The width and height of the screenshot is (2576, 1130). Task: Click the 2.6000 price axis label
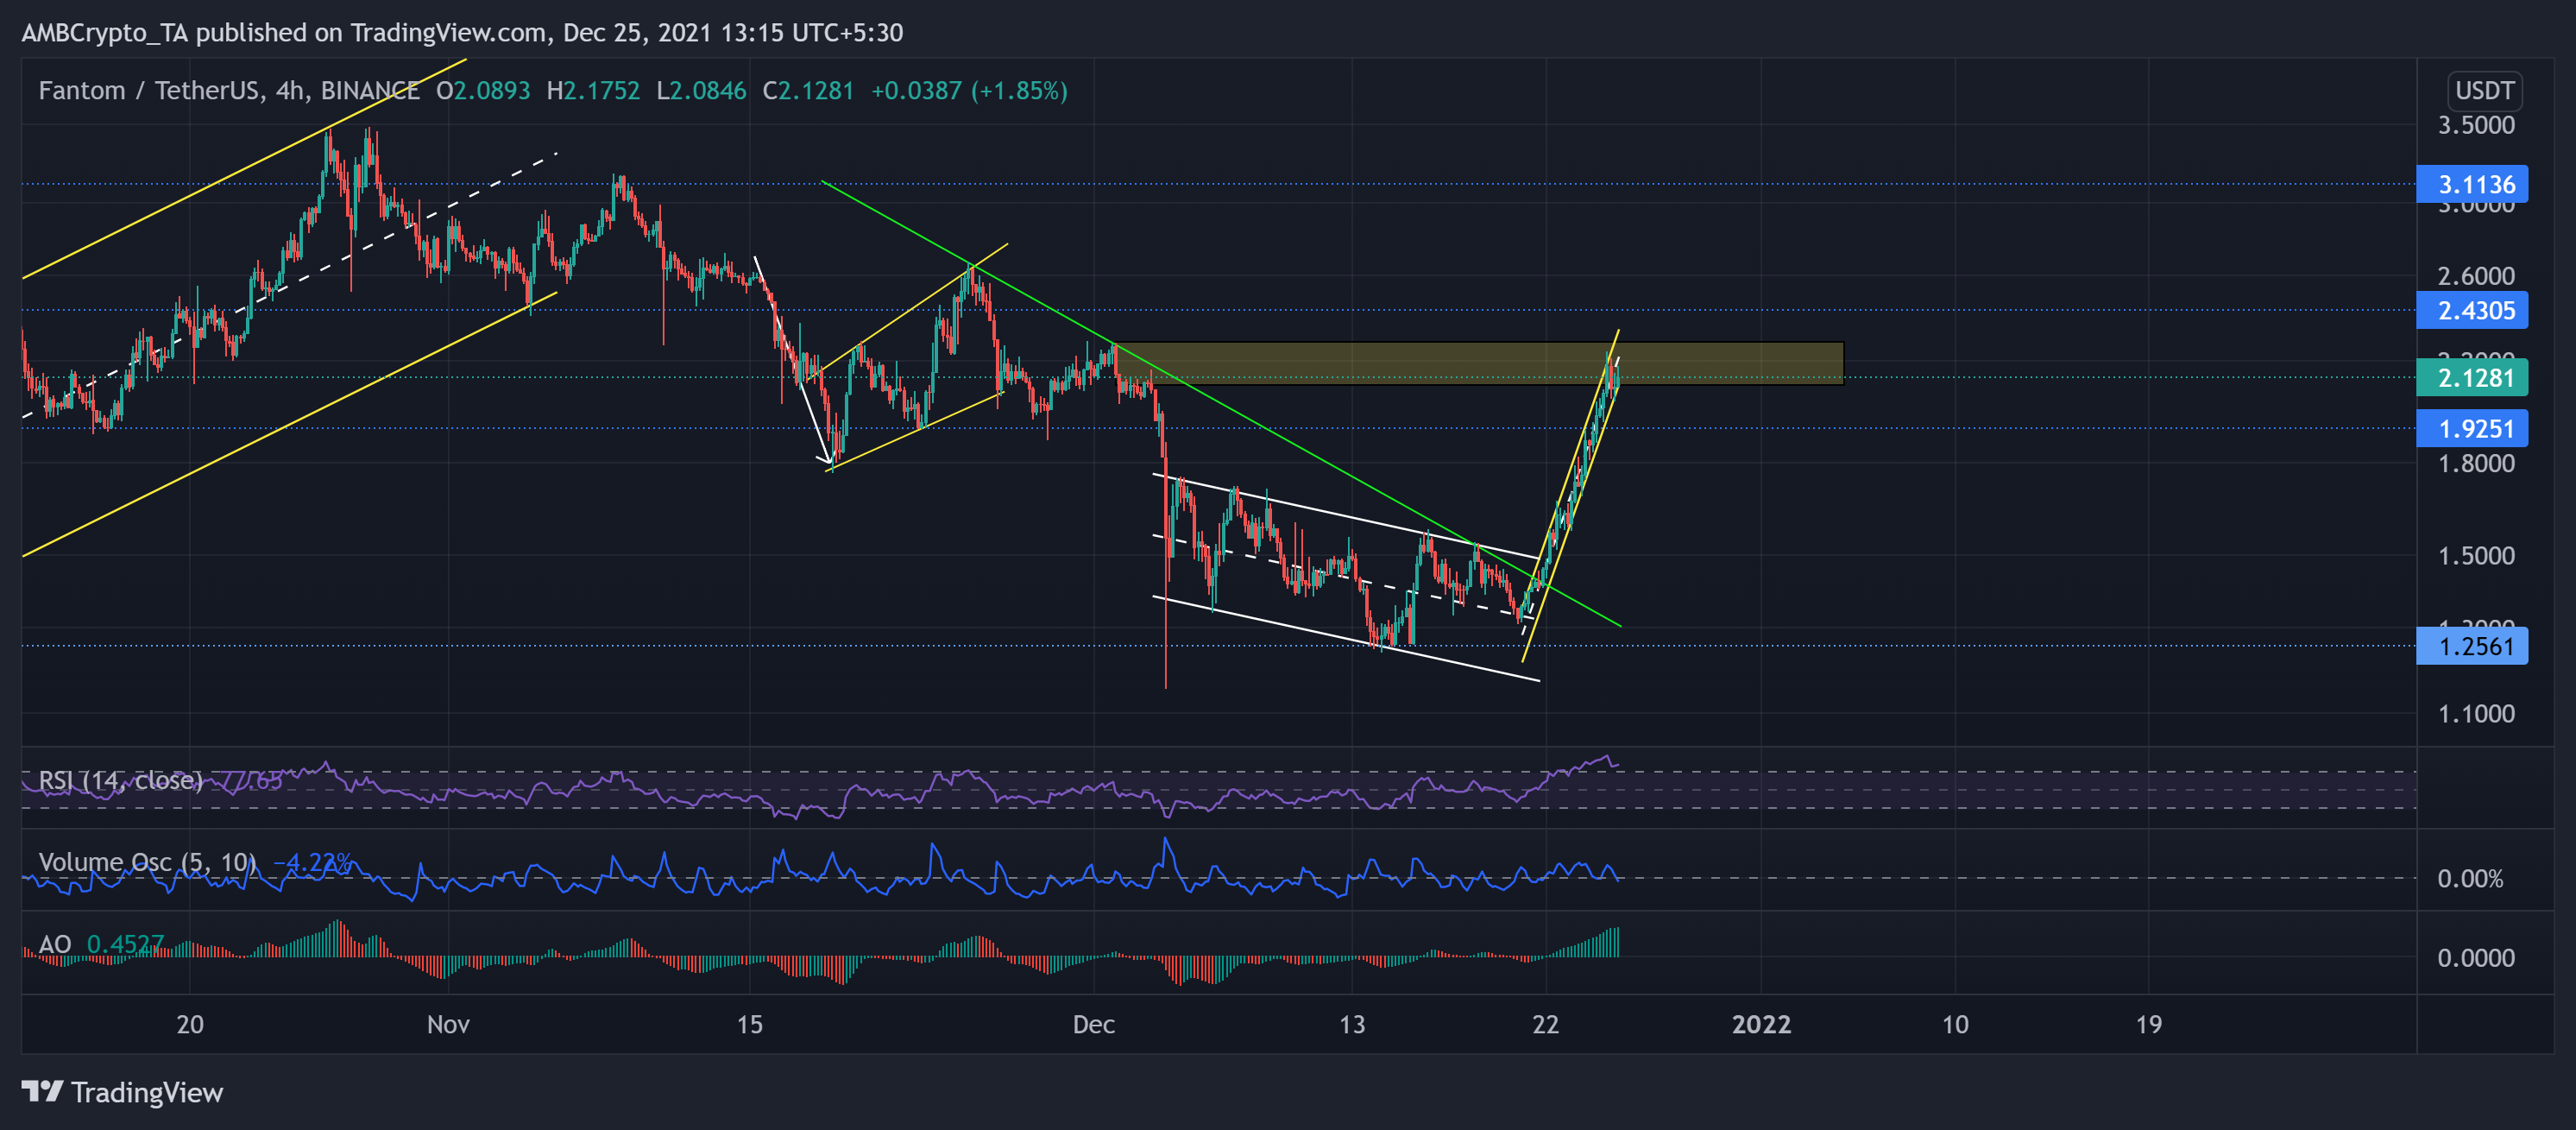click(2476, 276)
